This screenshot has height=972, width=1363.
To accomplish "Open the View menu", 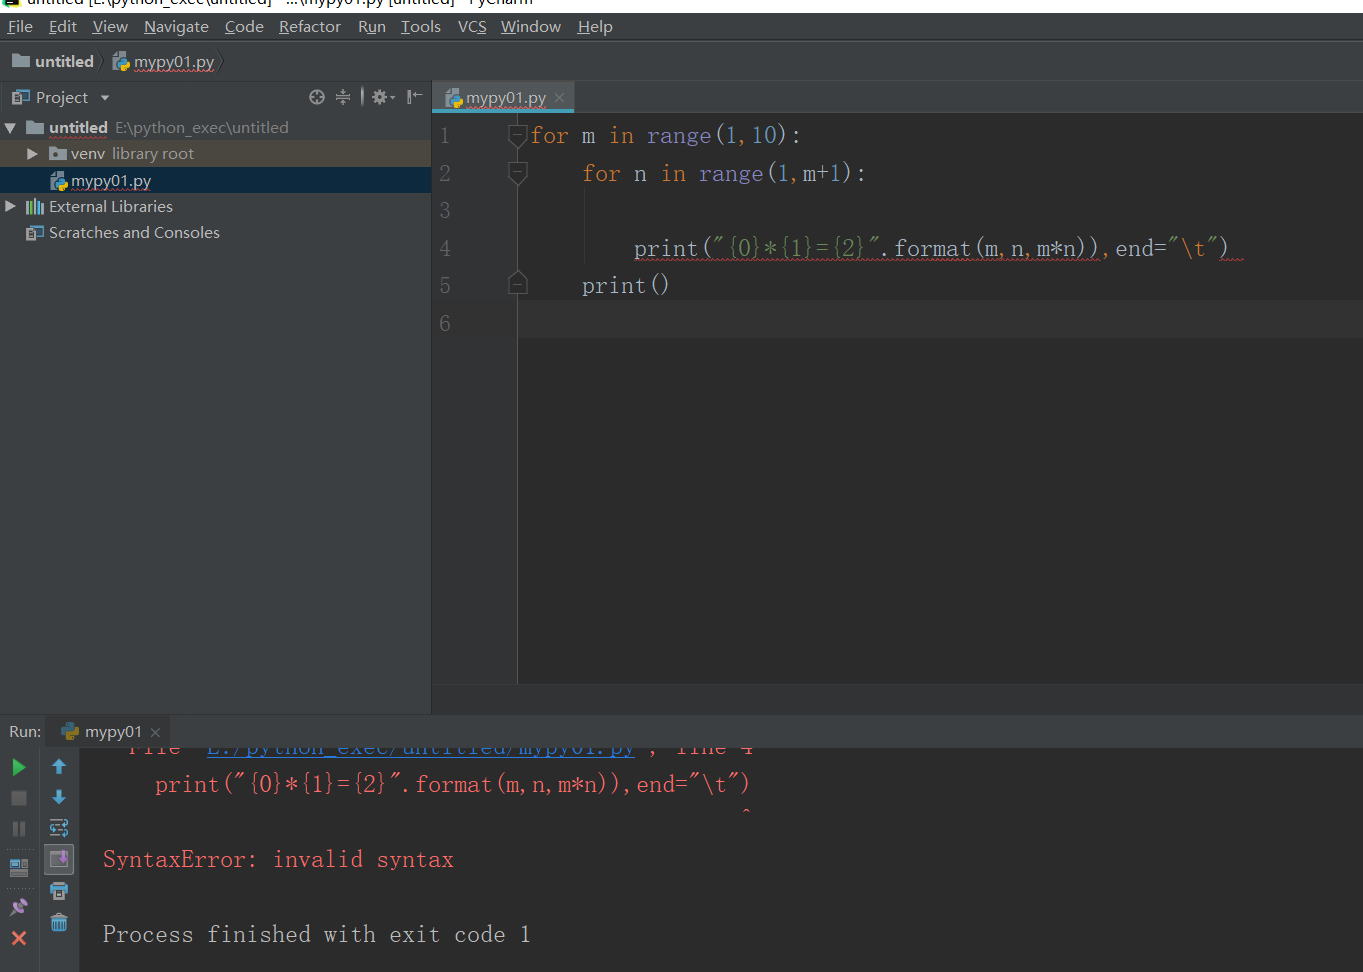I will click(x=110, y=26).
